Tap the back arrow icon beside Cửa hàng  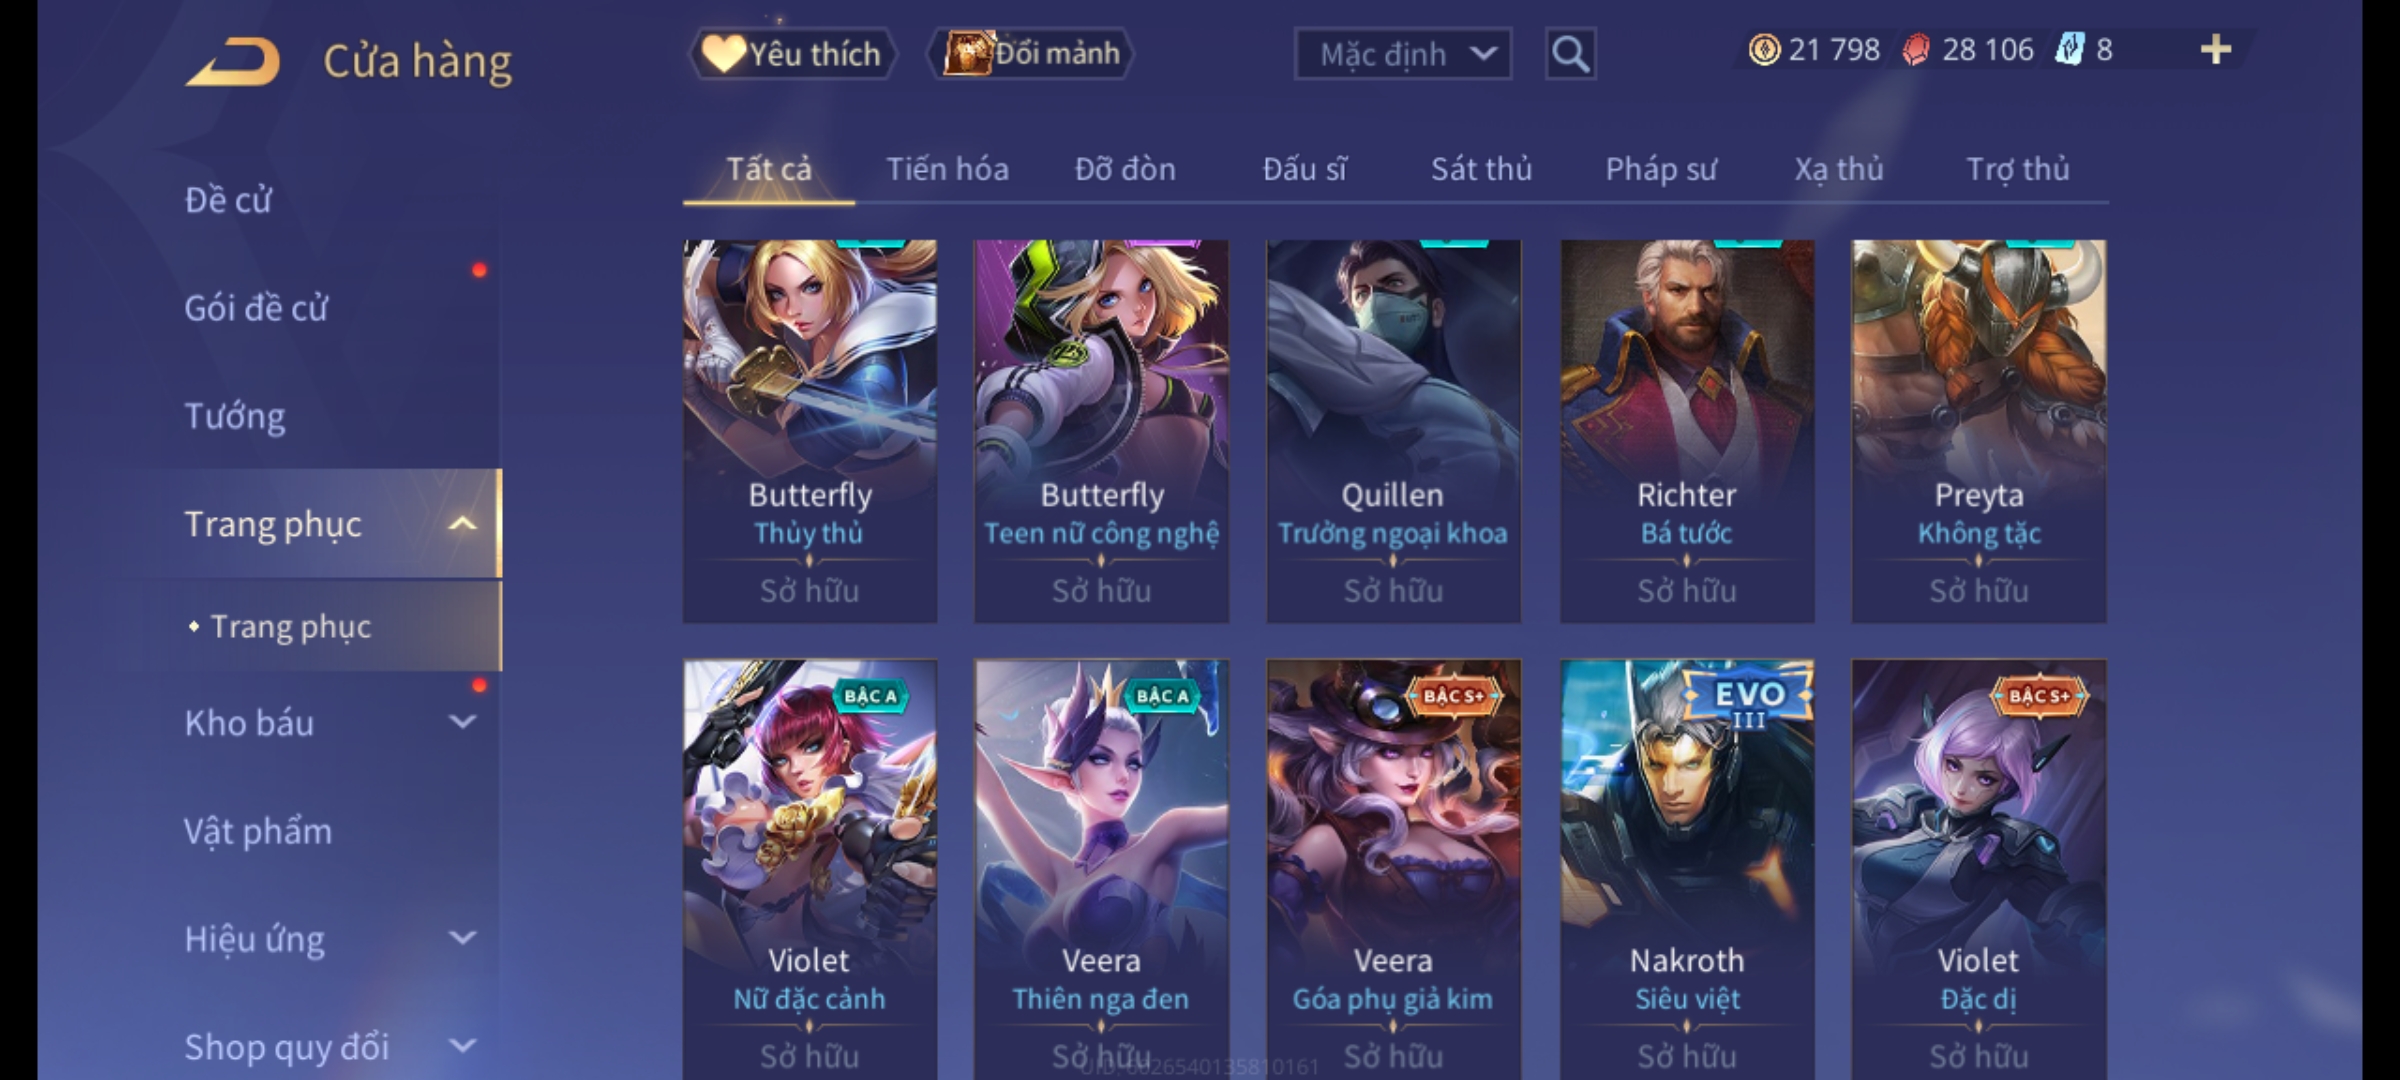coord(234,61)
